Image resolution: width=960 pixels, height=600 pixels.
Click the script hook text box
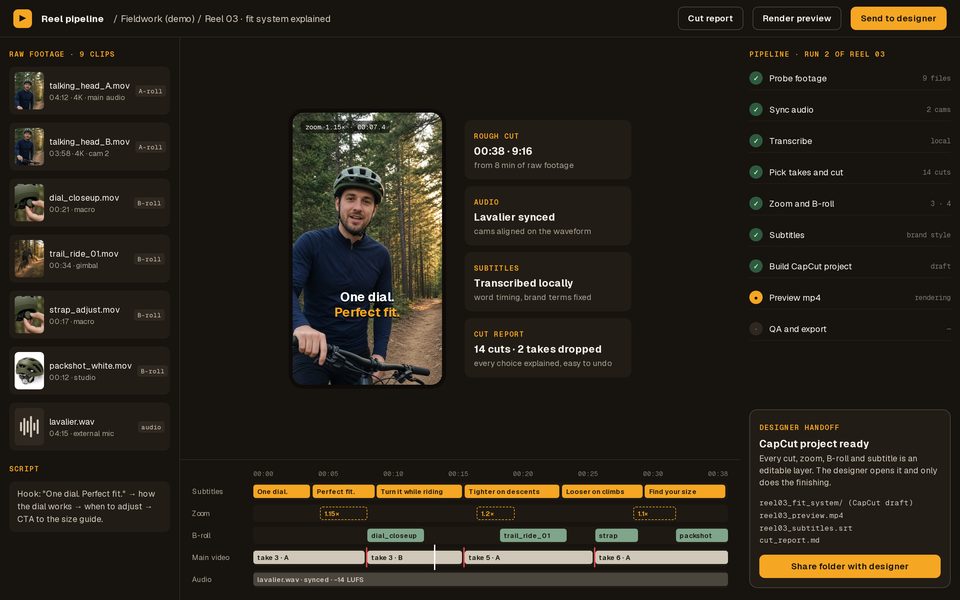pyautogui.click(x=89, y=506)
